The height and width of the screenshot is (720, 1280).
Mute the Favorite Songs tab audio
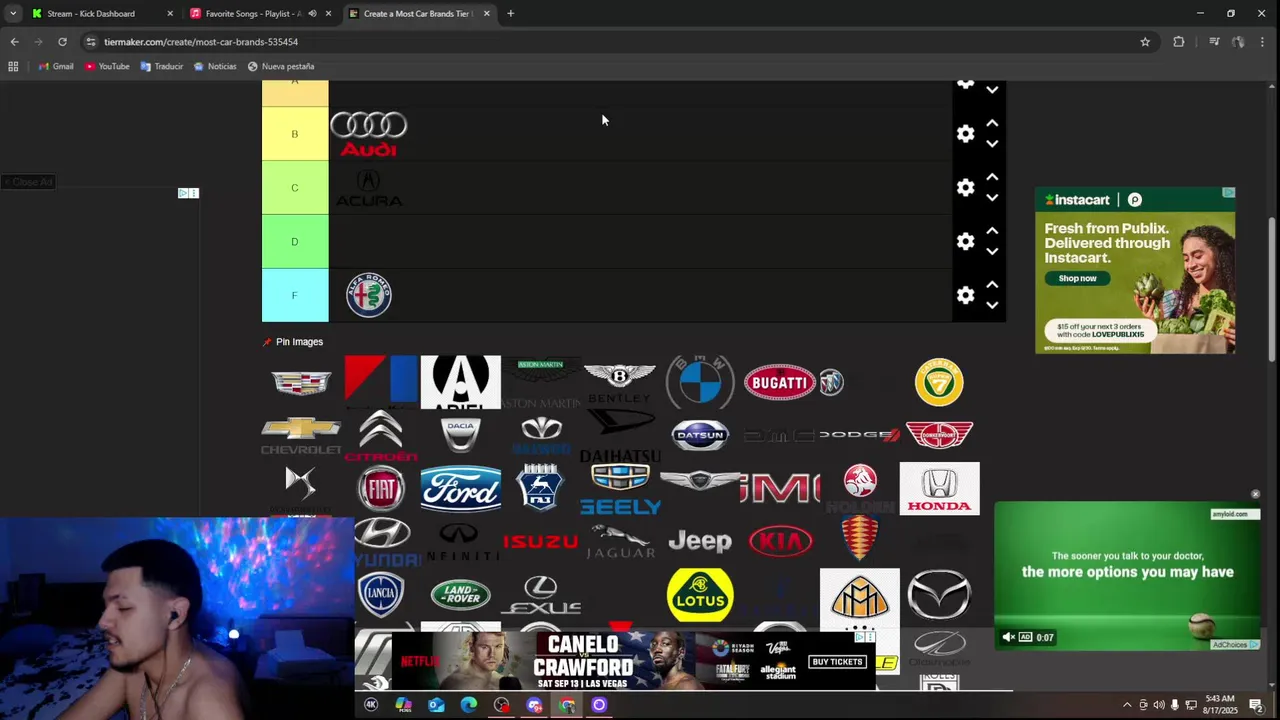click(x=312, y=14)
